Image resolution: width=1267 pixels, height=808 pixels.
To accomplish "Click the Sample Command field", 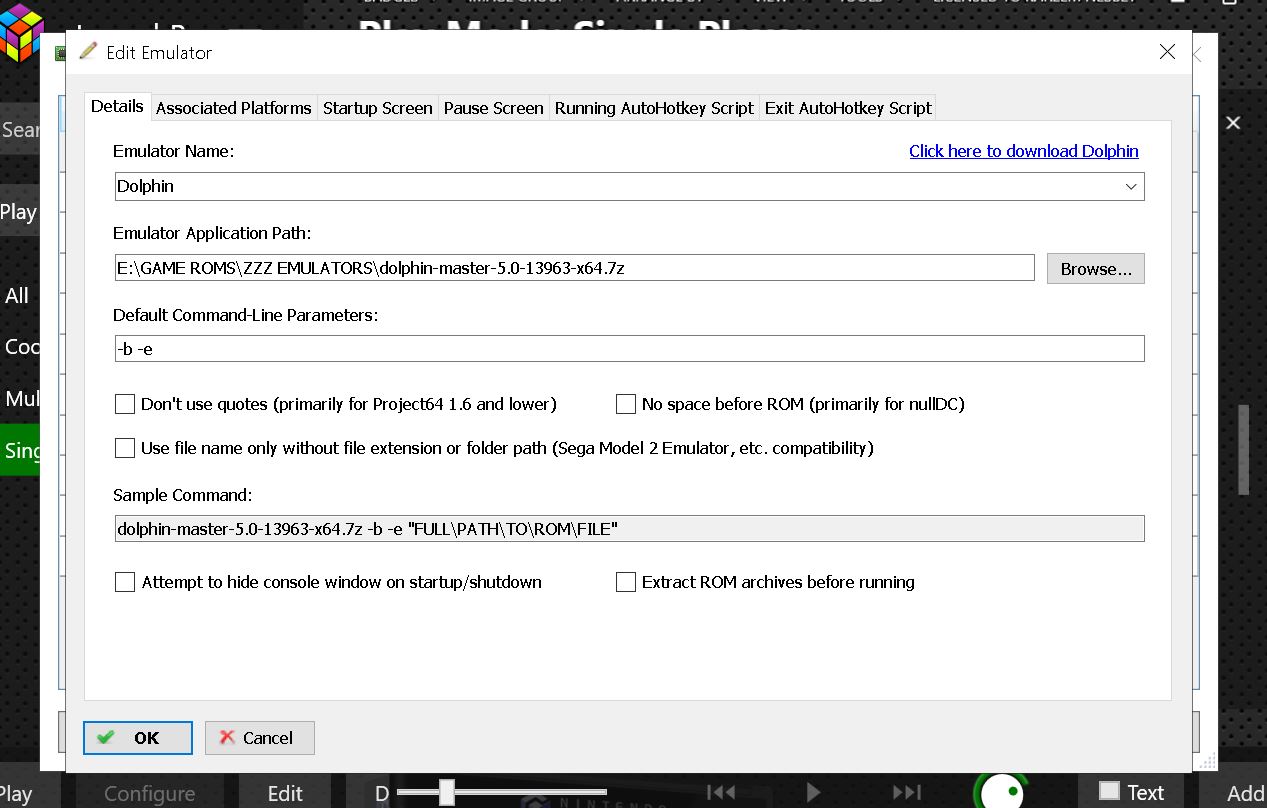I will coord(629,529).
